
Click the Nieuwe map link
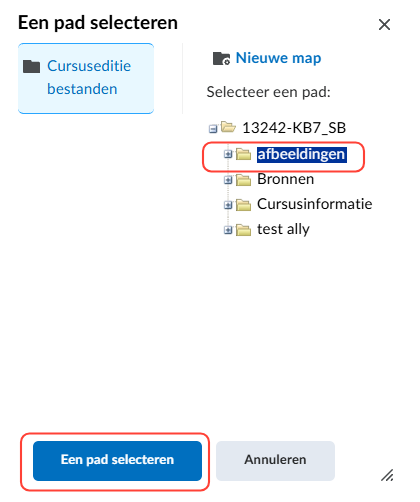click(x=278, y=58)
